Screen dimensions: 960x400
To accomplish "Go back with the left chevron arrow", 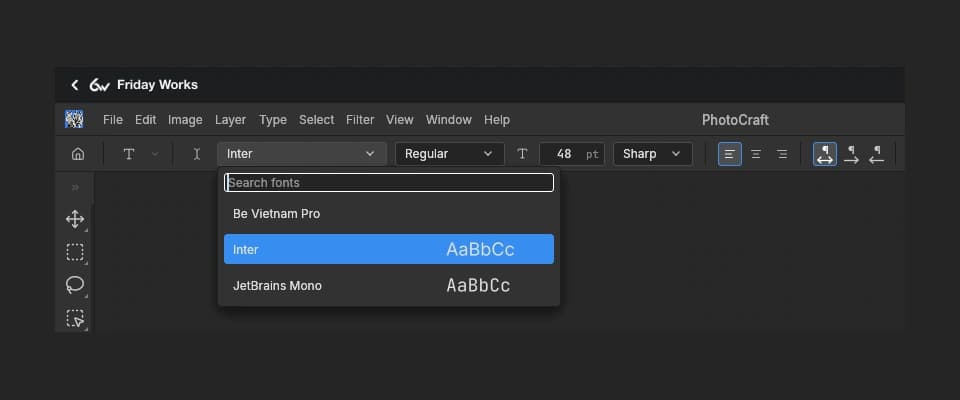I will 75,85.
